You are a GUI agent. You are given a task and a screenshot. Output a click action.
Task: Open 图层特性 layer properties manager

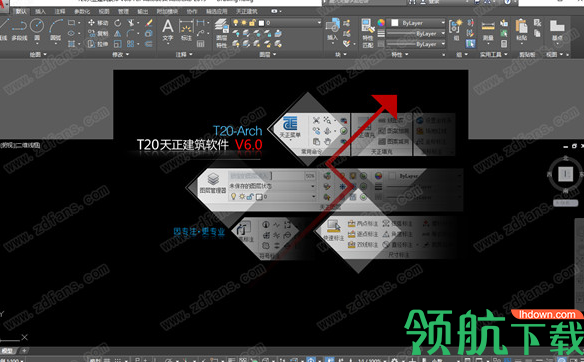click(222, 33)
